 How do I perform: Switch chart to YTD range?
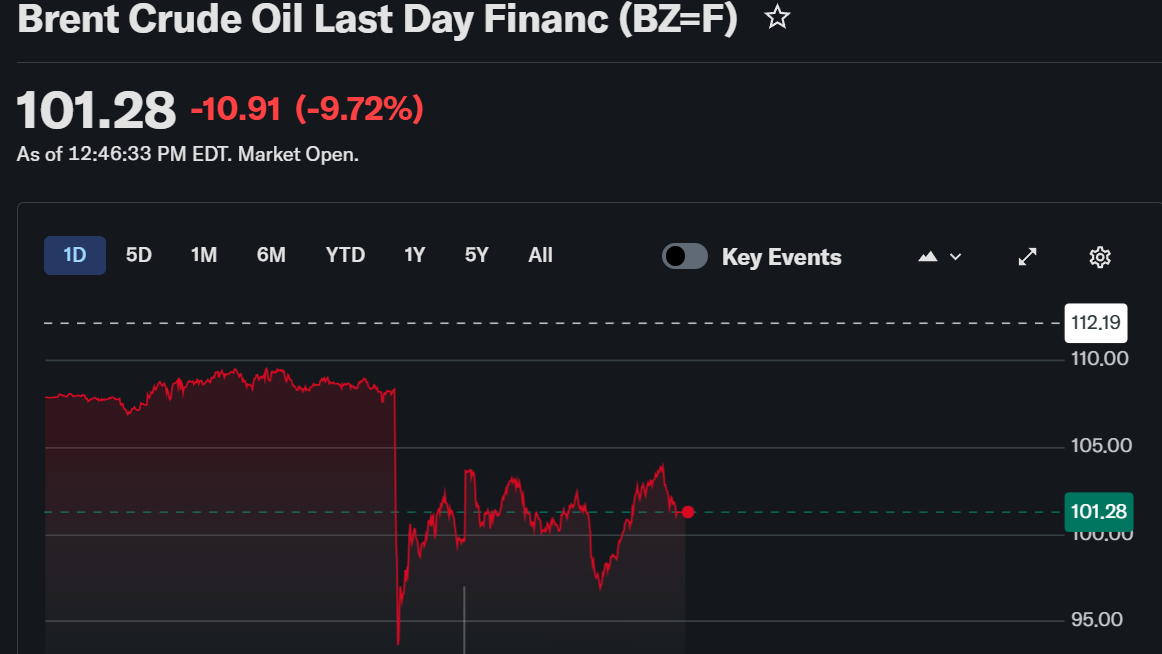345,255
